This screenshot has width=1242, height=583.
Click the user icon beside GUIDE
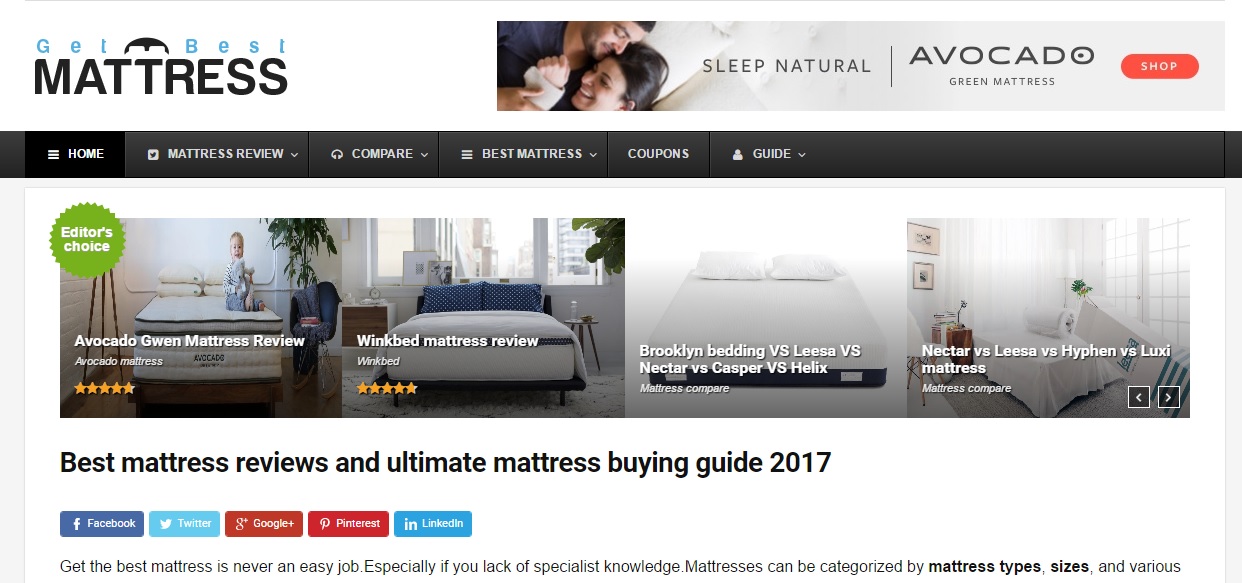coord(738,155)
